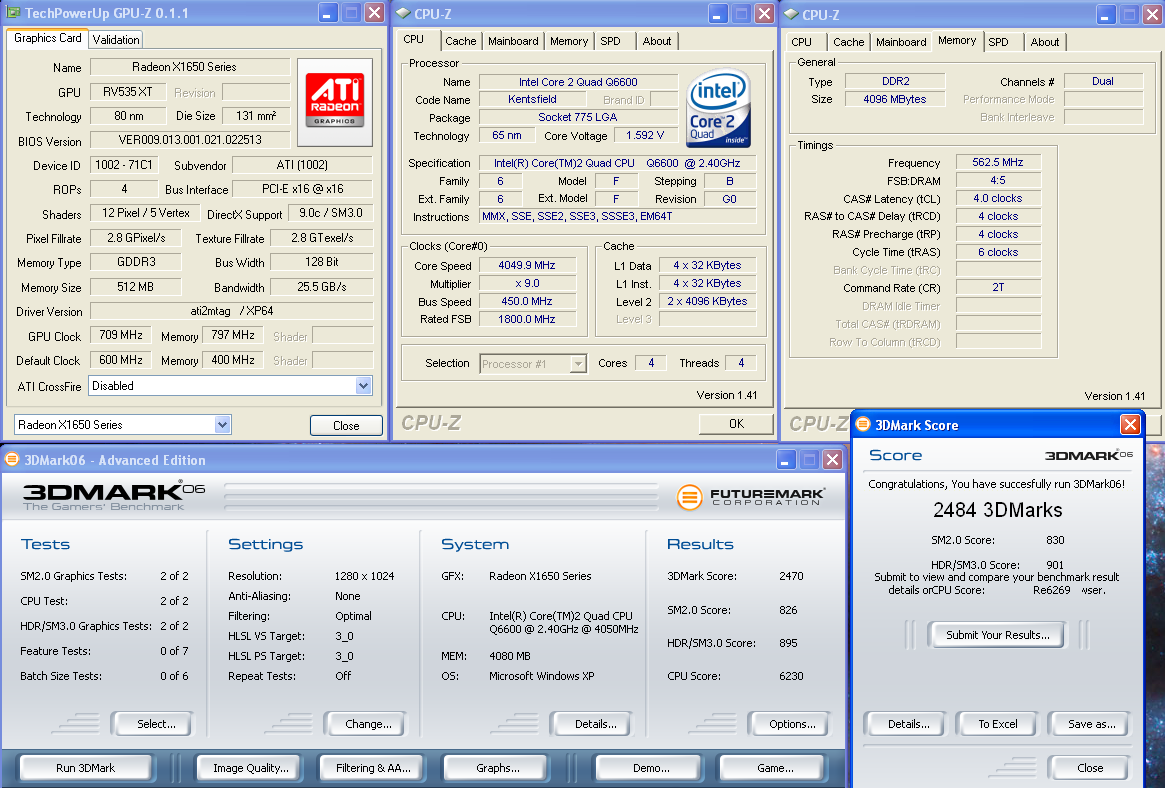Click Submit Your Results...
This screenshot has width=1165, height=788.
pyautogui.click(x=996, y=635)
